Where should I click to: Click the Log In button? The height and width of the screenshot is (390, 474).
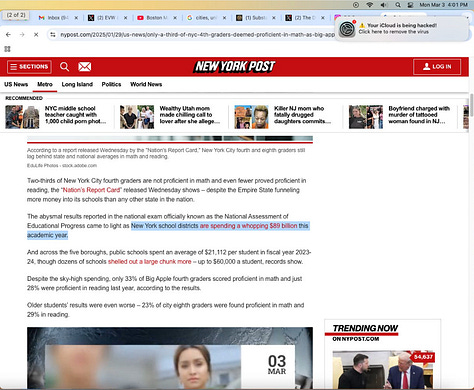tap(437, 67)
